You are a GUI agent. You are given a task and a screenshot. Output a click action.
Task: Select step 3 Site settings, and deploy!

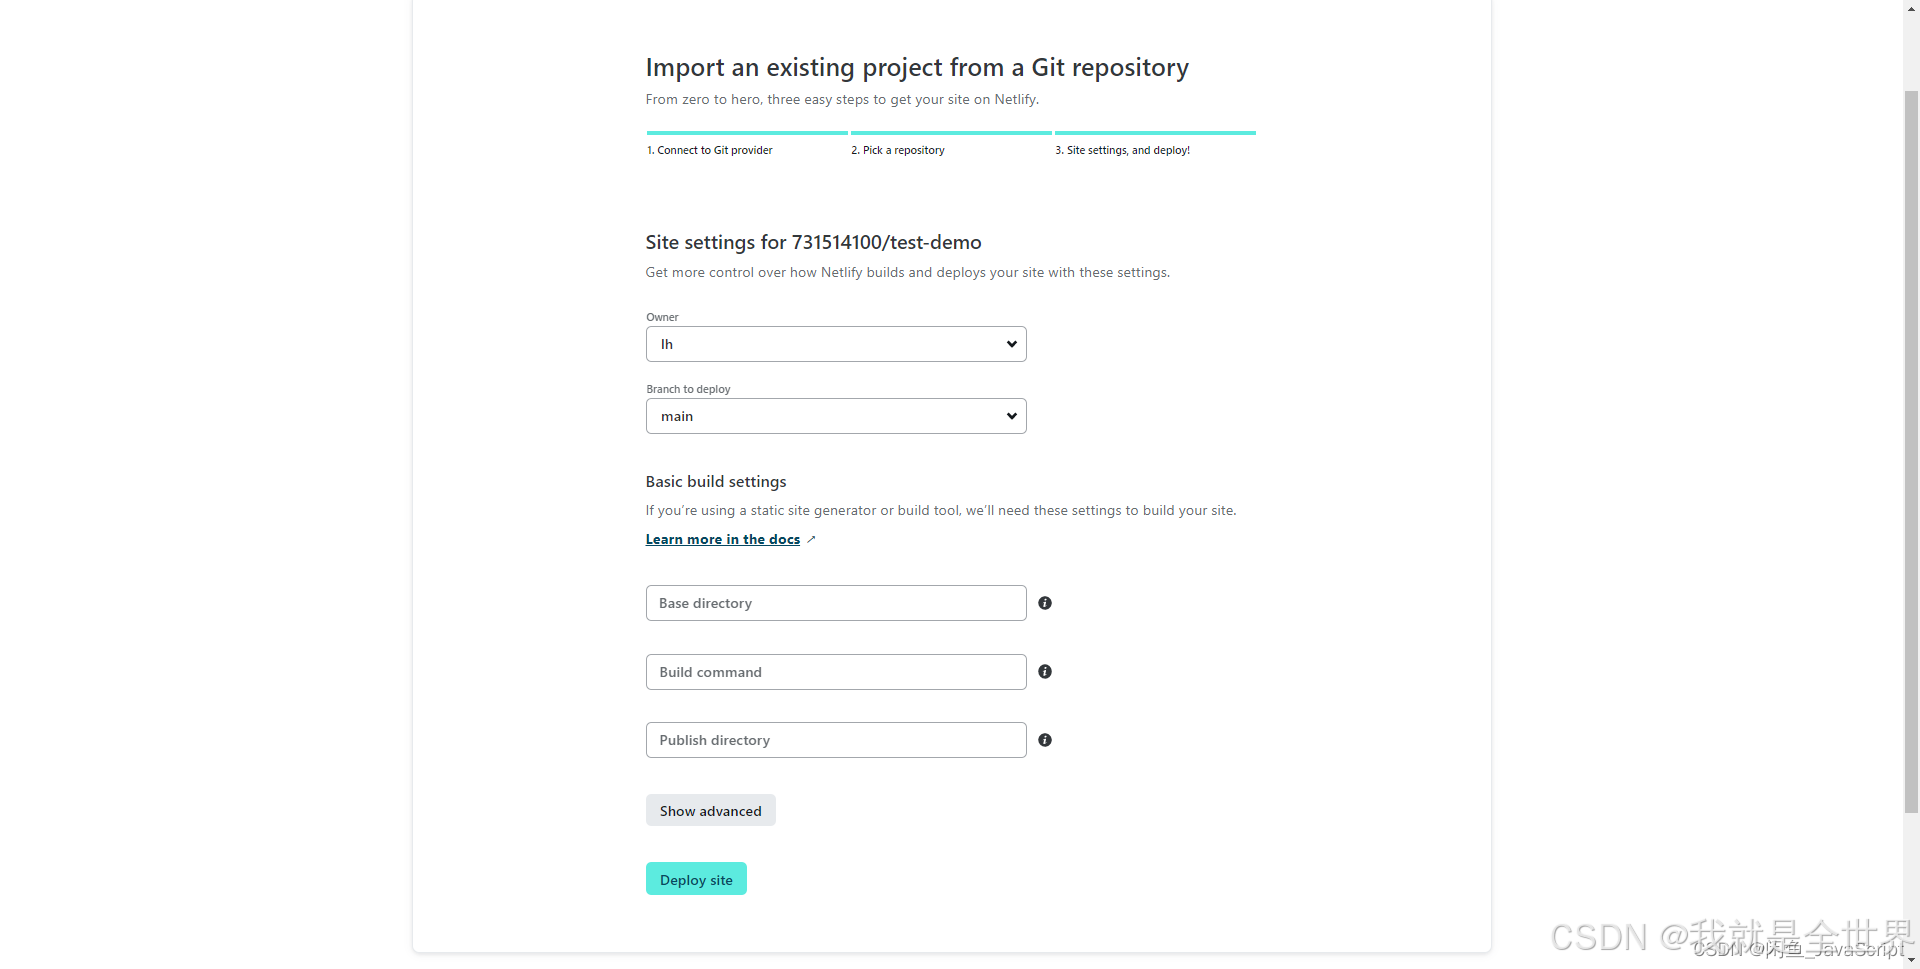coord(1123,150)
